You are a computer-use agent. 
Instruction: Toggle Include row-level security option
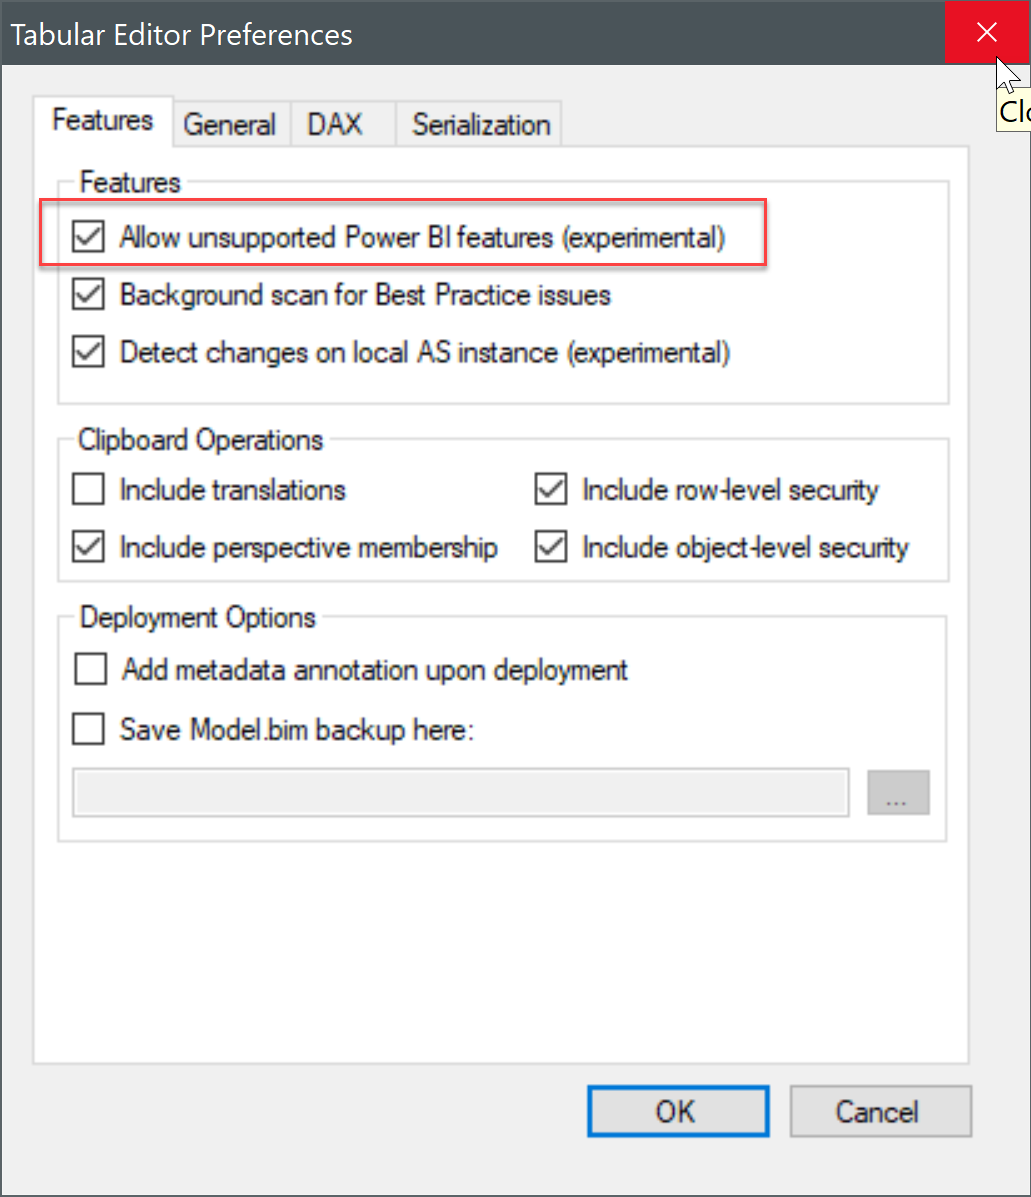(551, 490)
